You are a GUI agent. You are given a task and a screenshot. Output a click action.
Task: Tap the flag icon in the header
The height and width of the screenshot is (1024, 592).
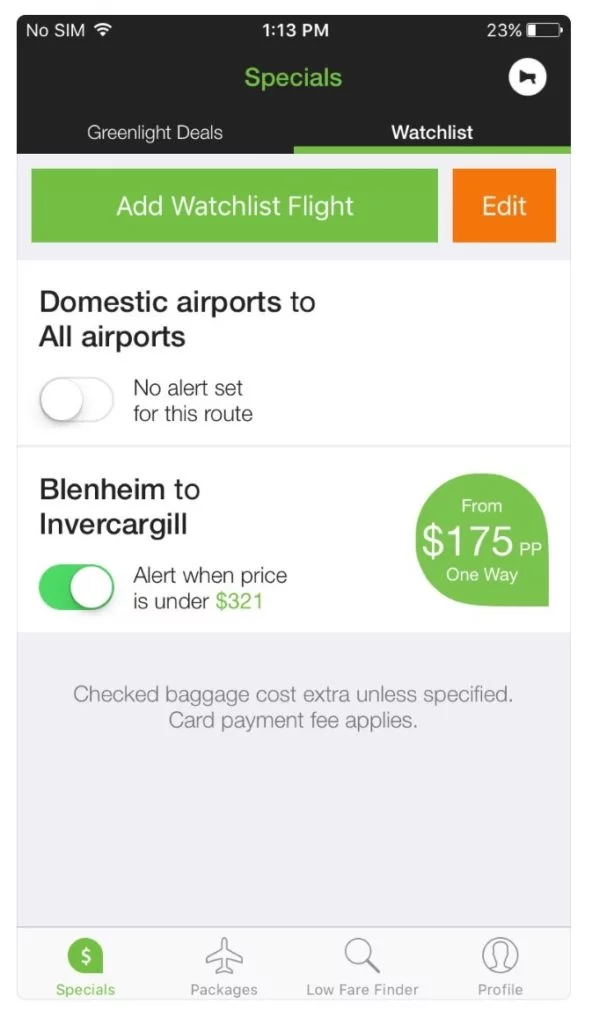pos(527,77)
